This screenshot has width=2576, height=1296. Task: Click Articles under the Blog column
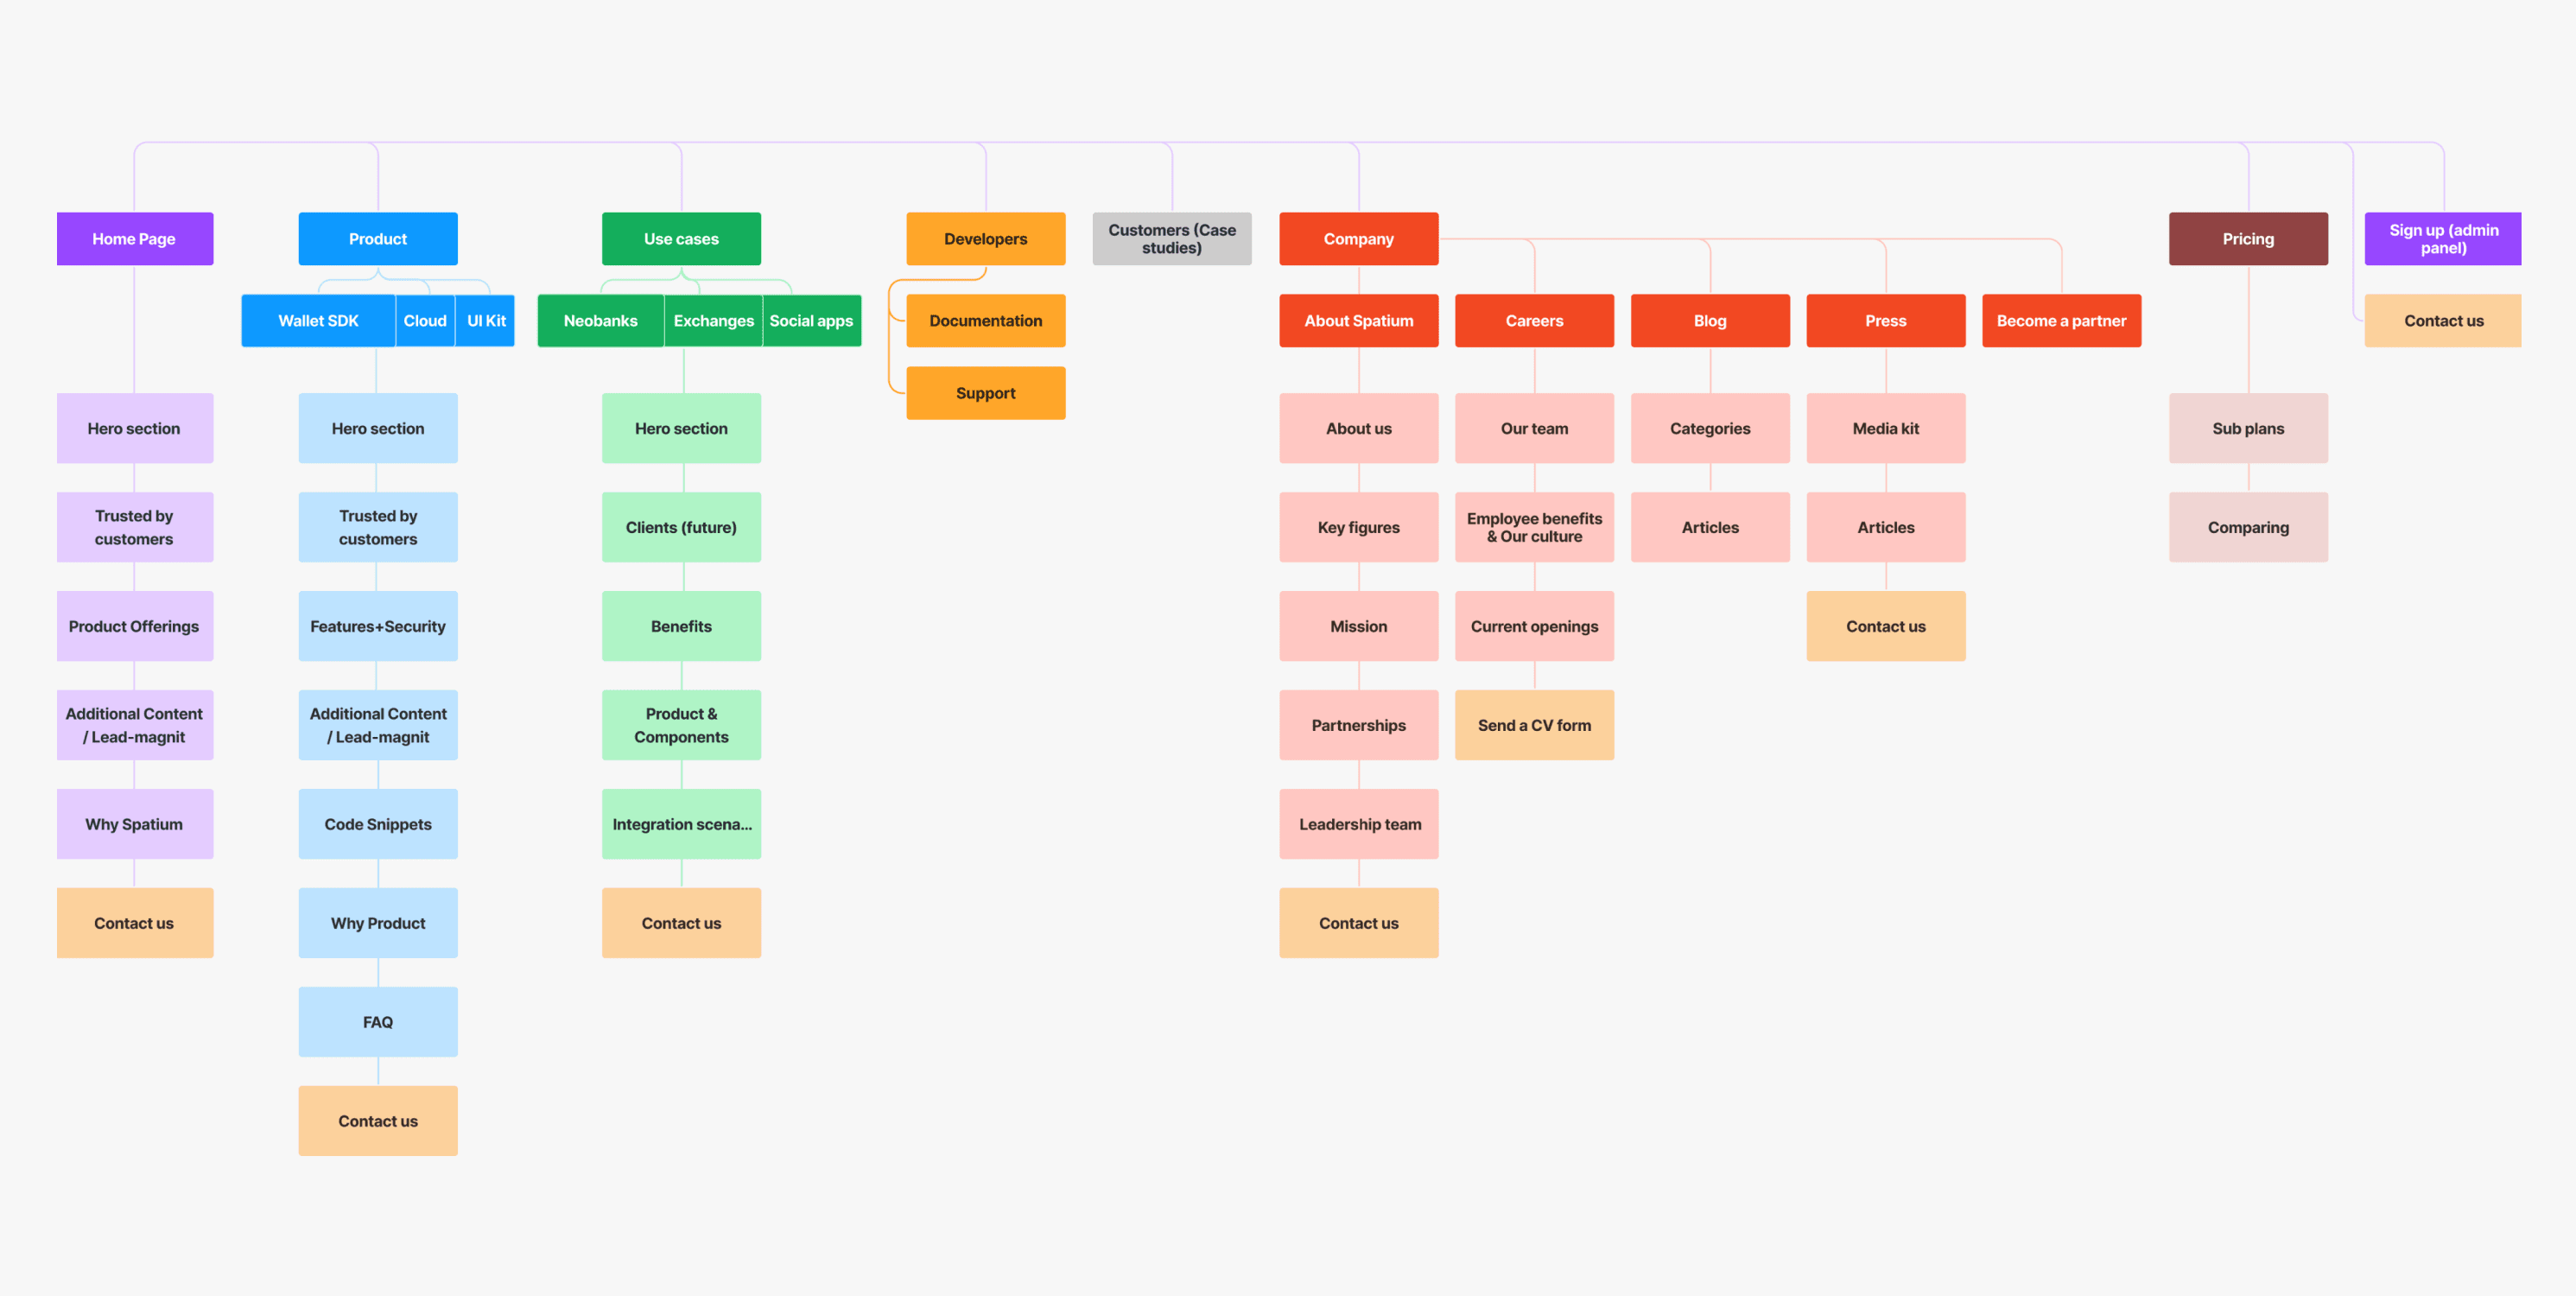coord(1710,527)
